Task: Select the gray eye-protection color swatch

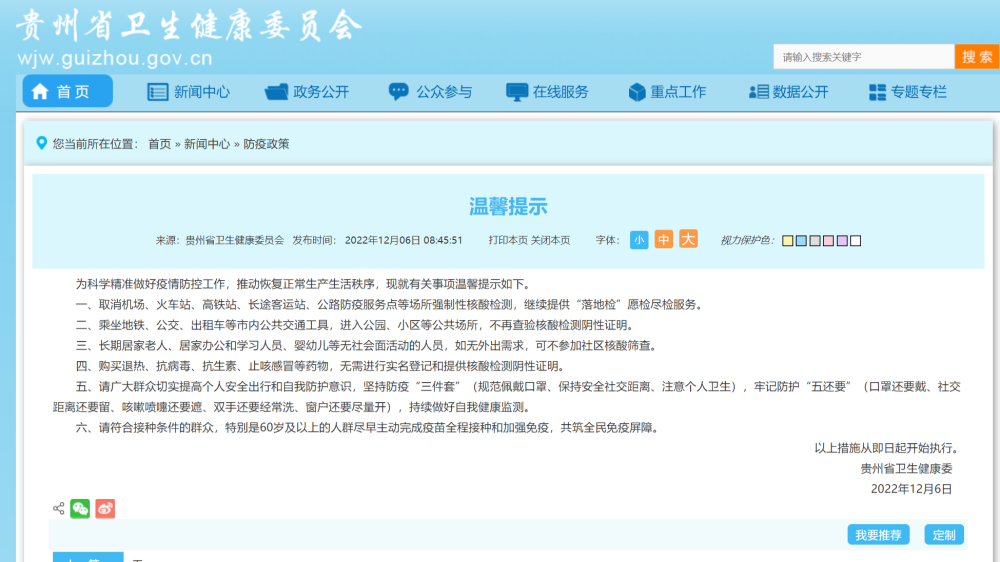Action: click(x=815, y=240)
